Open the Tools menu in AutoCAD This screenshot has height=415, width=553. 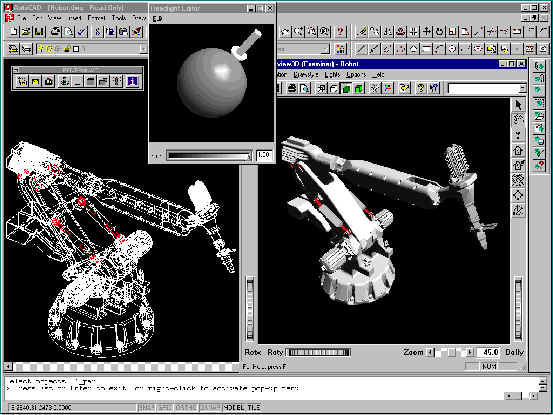pos(118,18)
